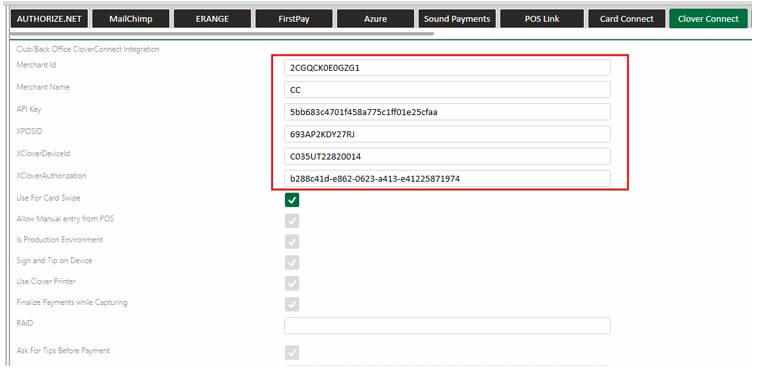This screenshot has height=378, width=765.
Task: Select the ERANGE tab
Action: 212,19
